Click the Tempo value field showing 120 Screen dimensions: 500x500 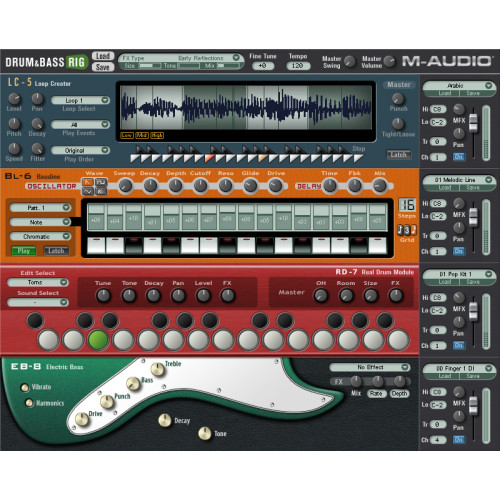[x=298, y=66]
